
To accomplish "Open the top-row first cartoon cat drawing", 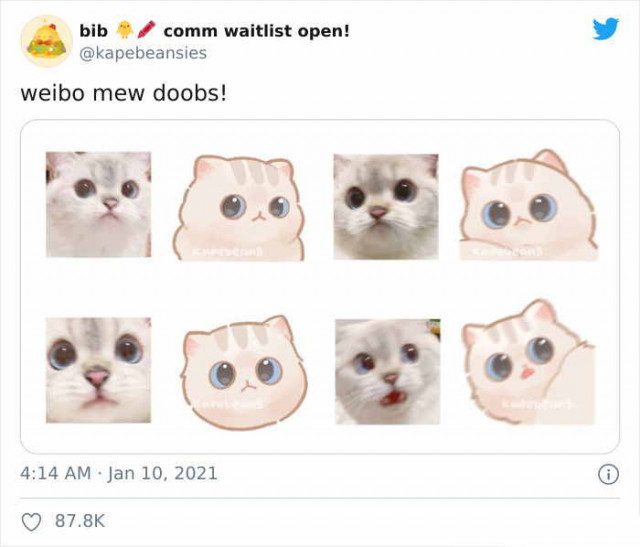I will click(x=238, y=208).
